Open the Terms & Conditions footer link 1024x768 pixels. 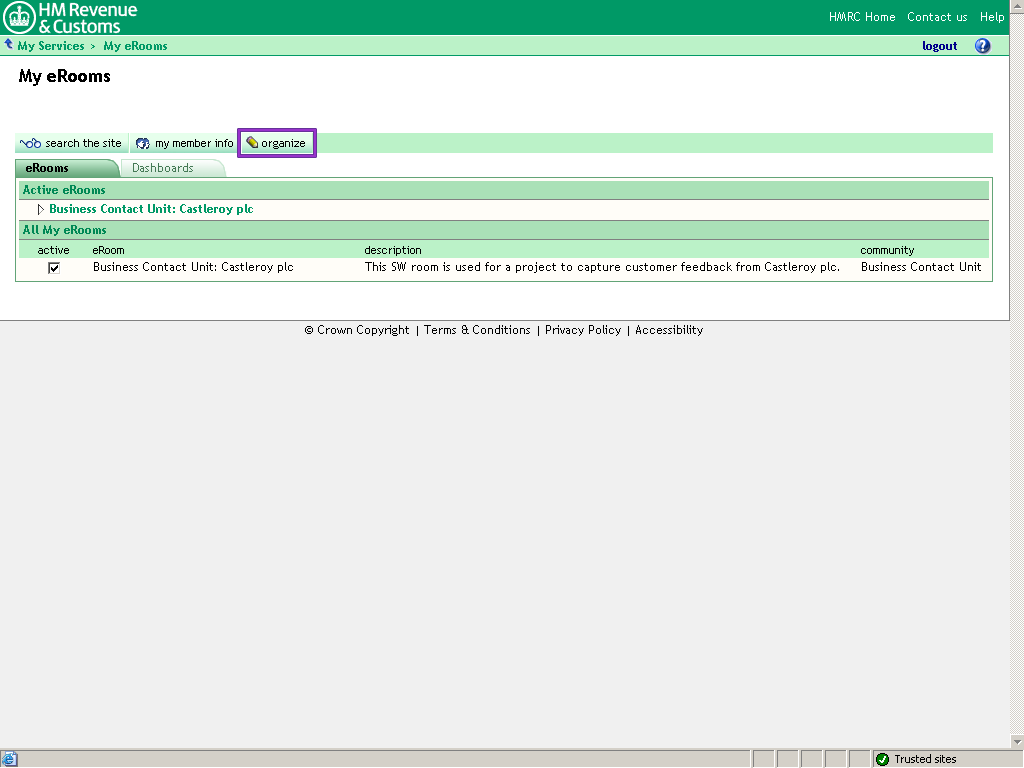pos(477,330)
